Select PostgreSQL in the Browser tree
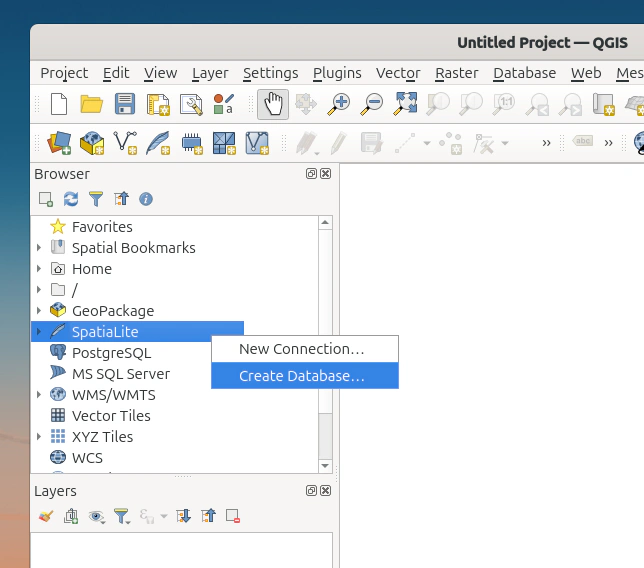The image size is (644, 568). 111,353
